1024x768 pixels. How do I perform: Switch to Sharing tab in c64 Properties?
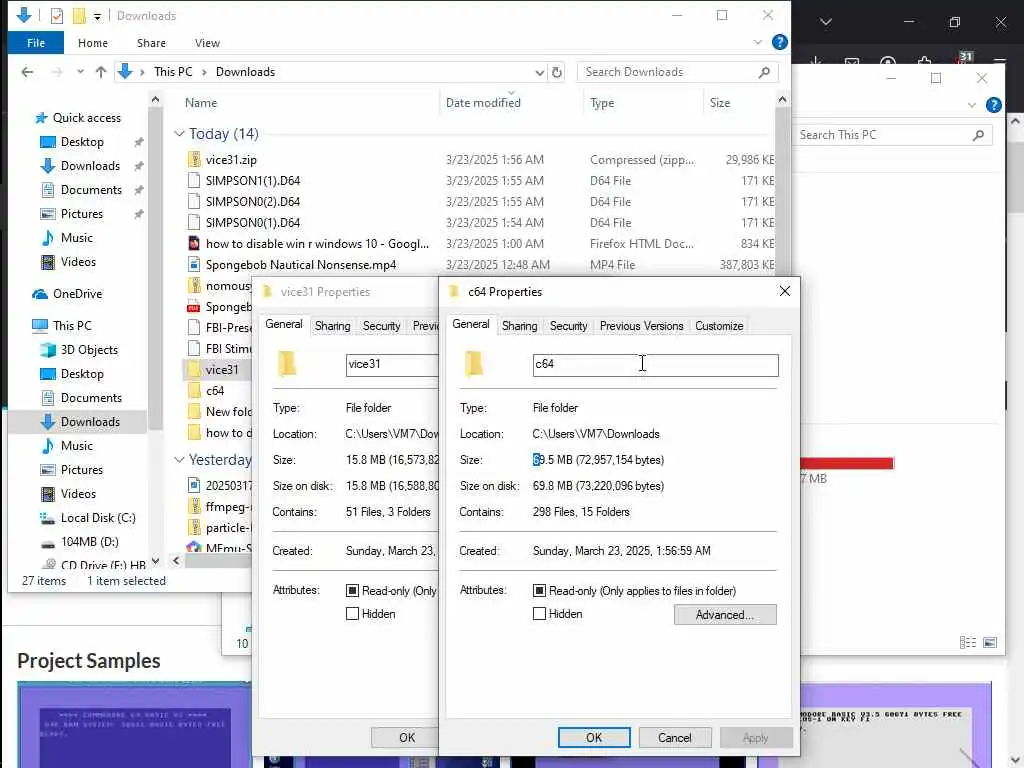(519, 326)
